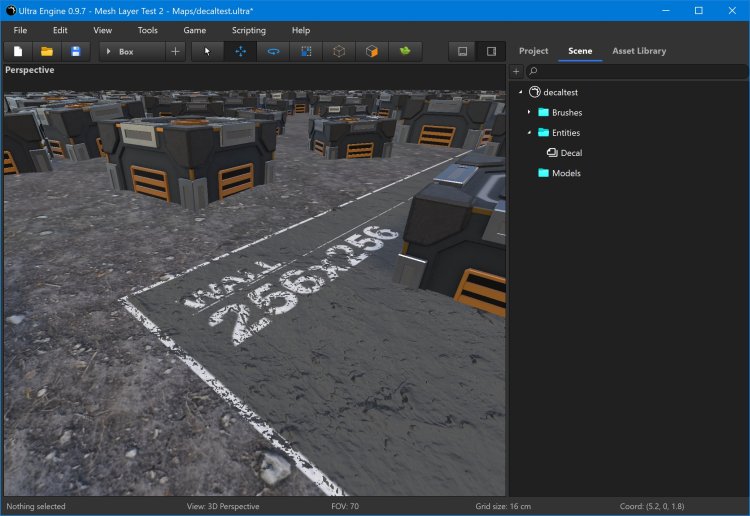The image size is (750, 516).
Task: Select the Decal entity in scene tree
Action: [571, 153]
